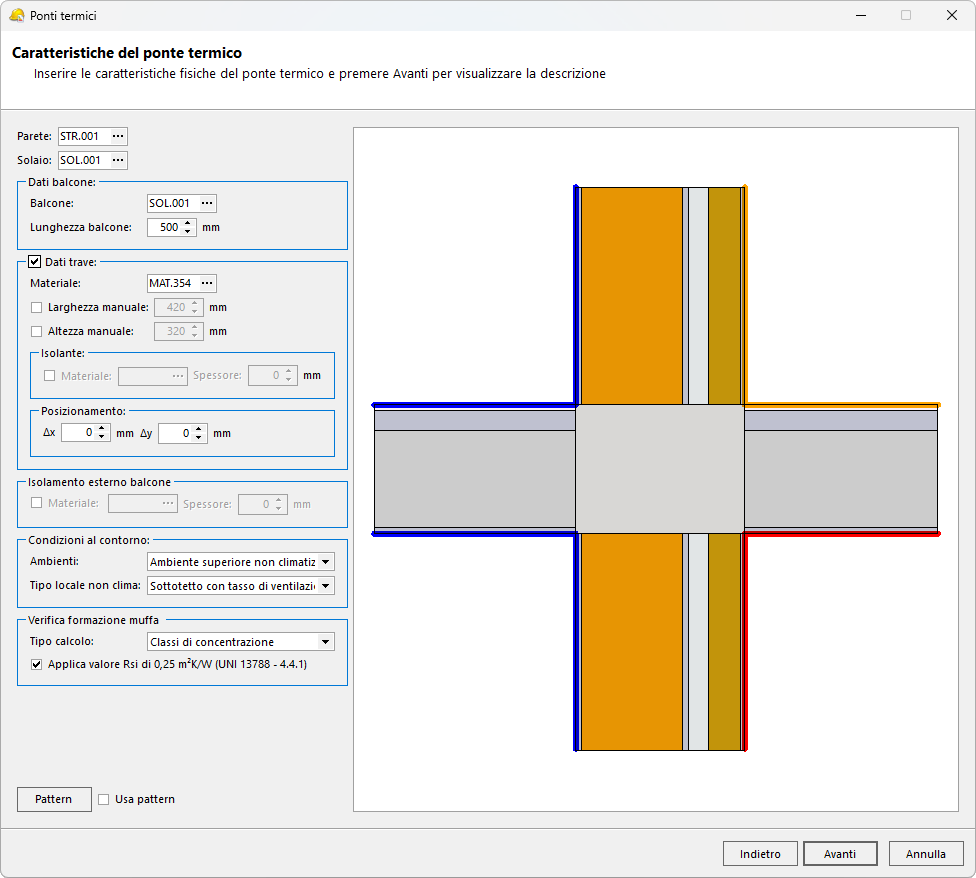The image size is (976, 878).
Task: Increase Lunghezza balcone with up arrow
Action: 189,223
